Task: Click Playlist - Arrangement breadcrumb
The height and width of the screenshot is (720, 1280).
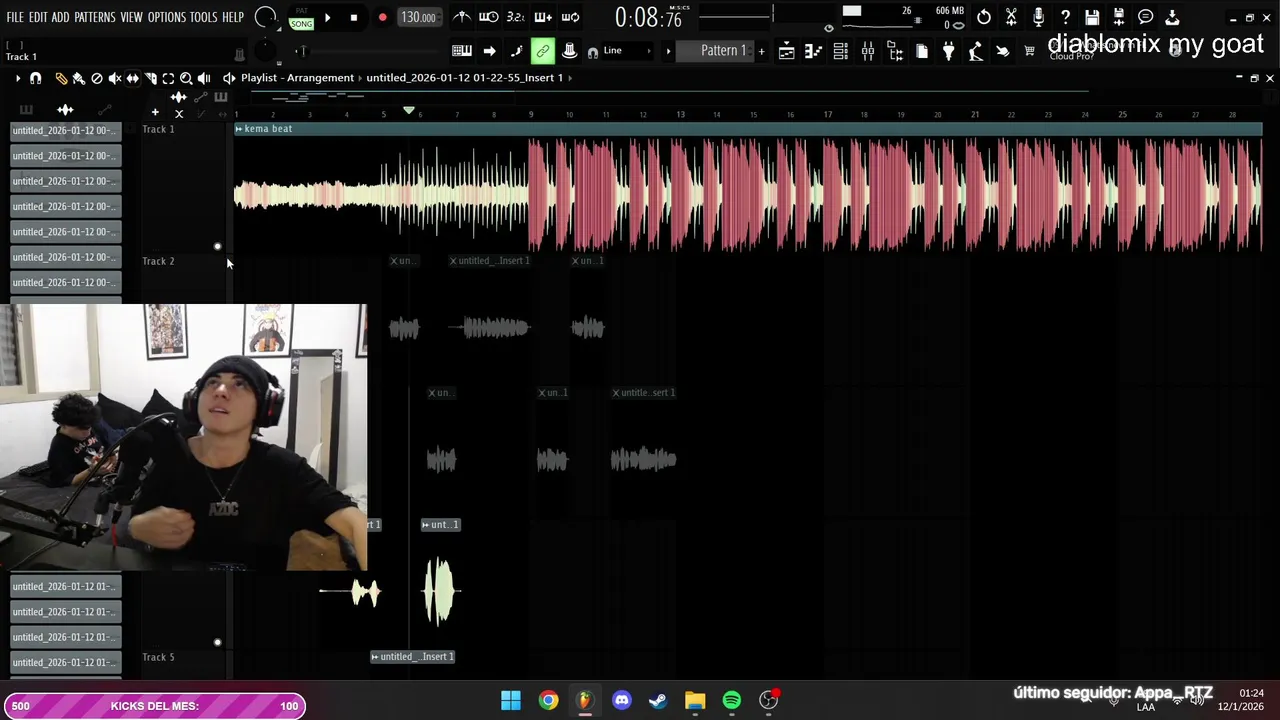Action: 297,78
